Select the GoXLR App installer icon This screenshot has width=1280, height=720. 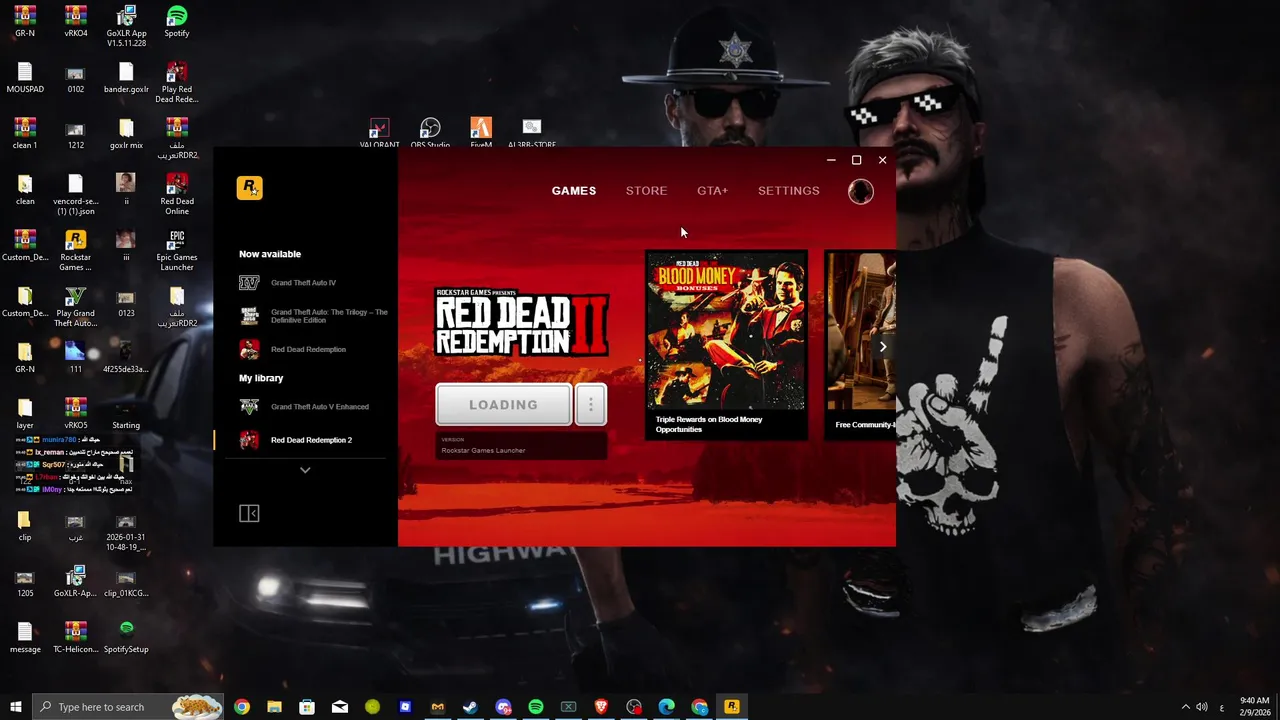tap(126, 27)
